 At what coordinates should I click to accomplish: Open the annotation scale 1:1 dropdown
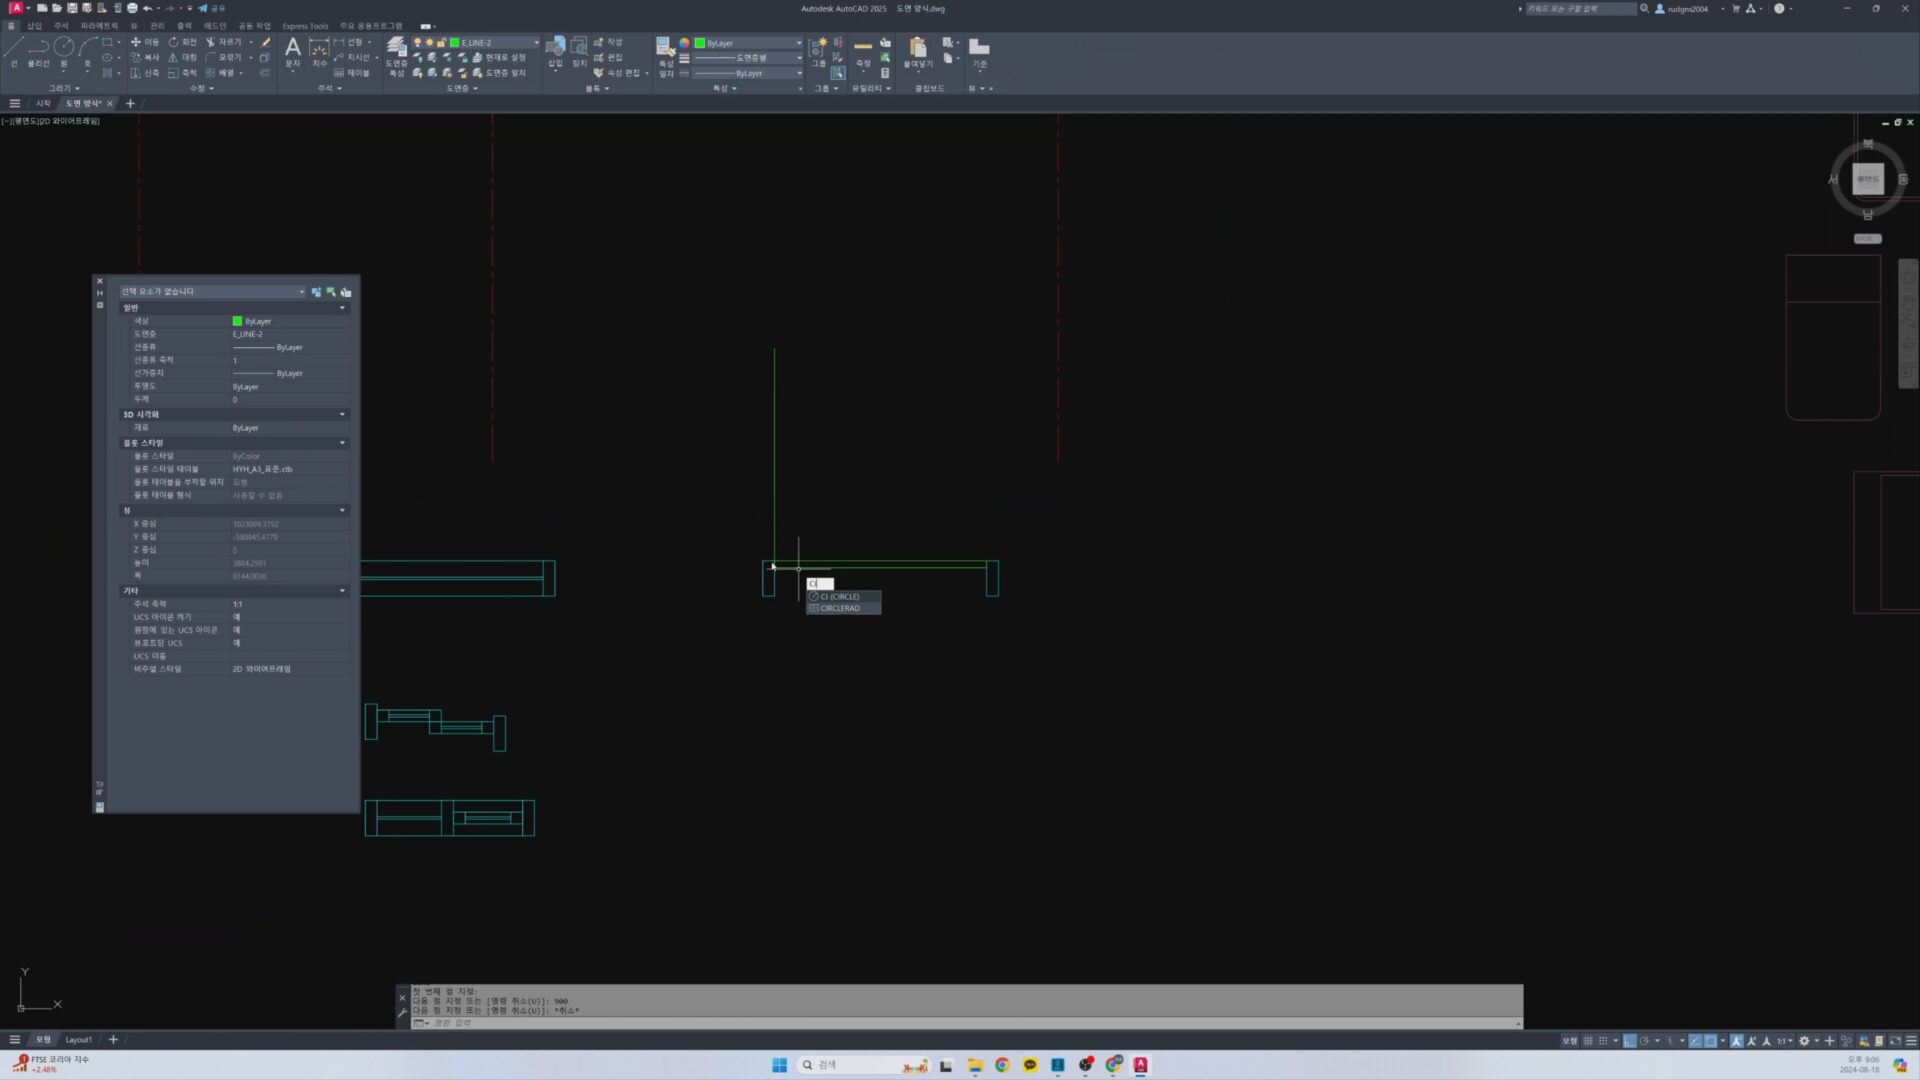tap(1784, 1040)
